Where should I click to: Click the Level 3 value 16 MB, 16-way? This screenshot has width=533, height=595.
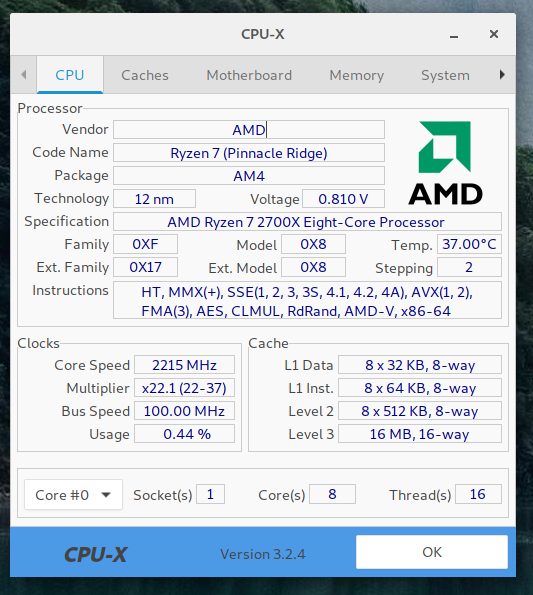click(420, 434)
